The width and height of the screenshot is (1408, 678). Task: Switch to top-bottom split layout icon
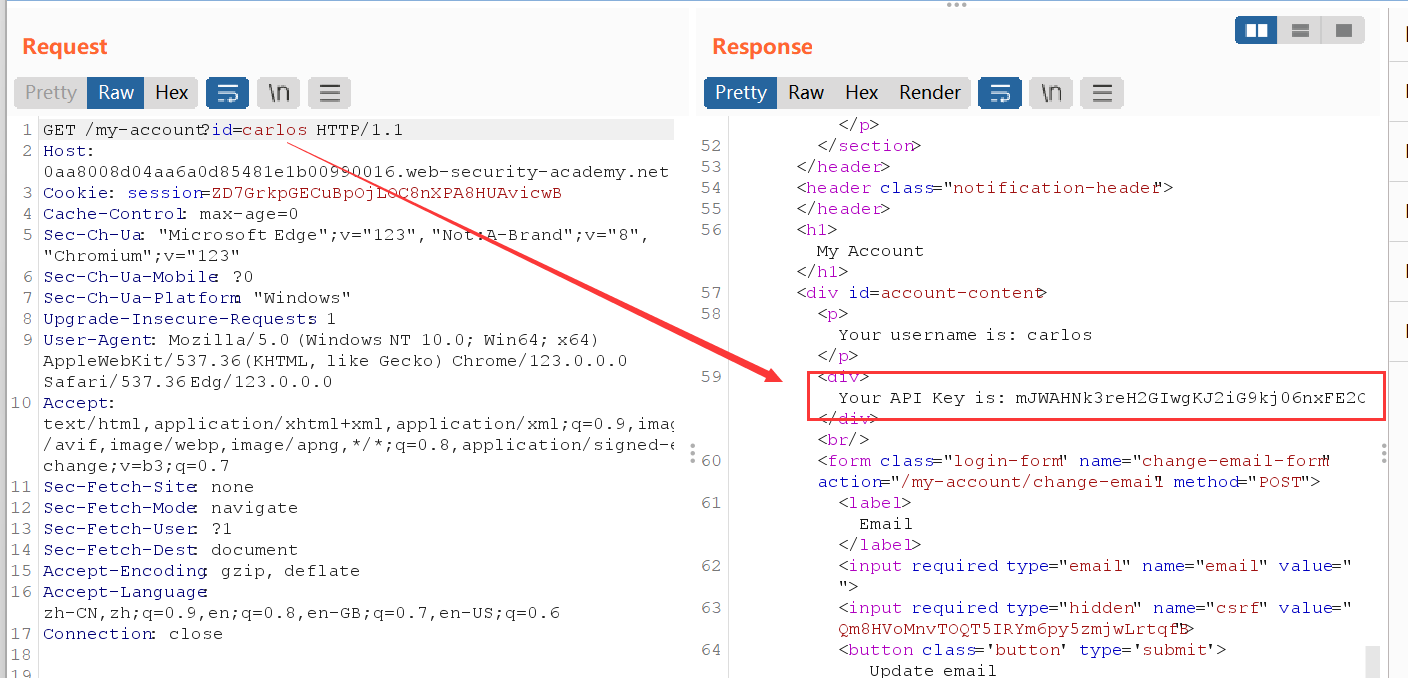[1300, 31]
